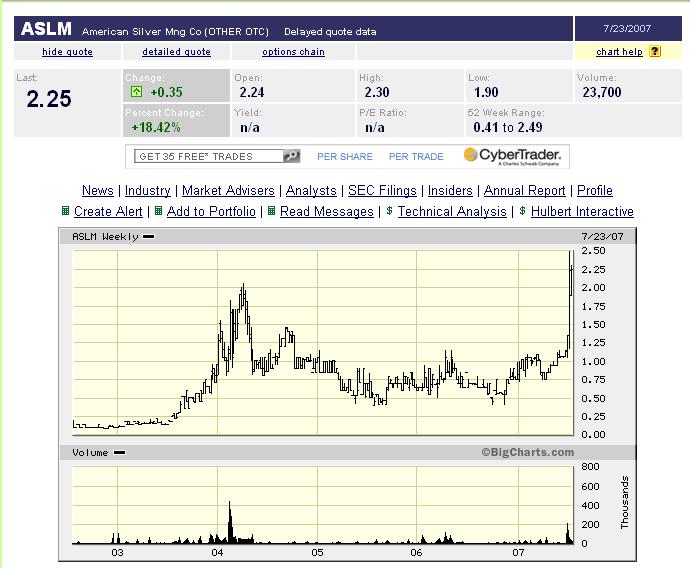Click the Create Alert link
Viewport: 690px width, 568px height.
108,211
